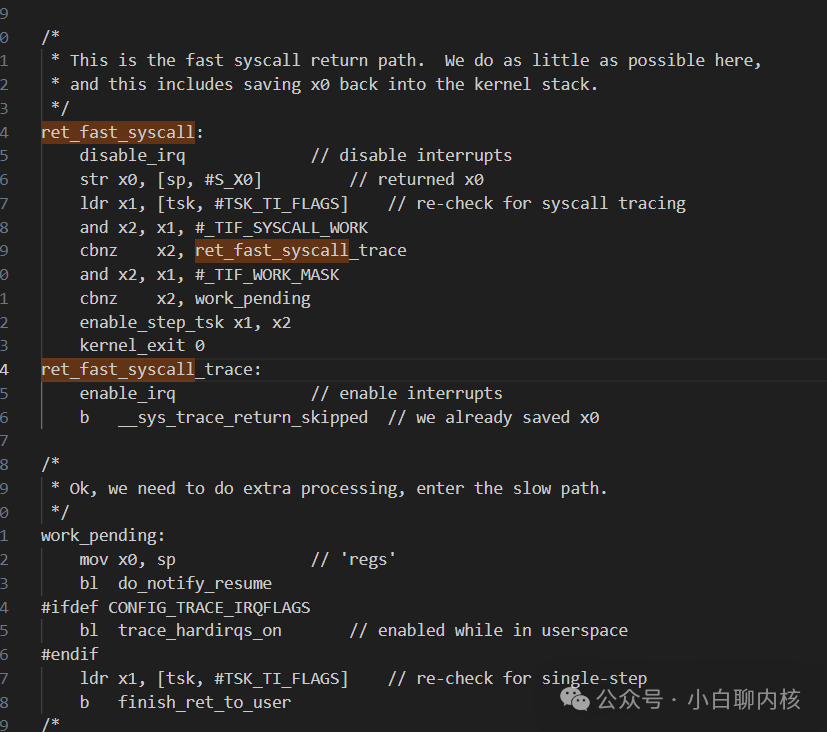This screenshot has width=827, height=732.
Task: Click the ret_fast_syscall_trace label line
Action: pyautogui.click(x=151, y=369)
